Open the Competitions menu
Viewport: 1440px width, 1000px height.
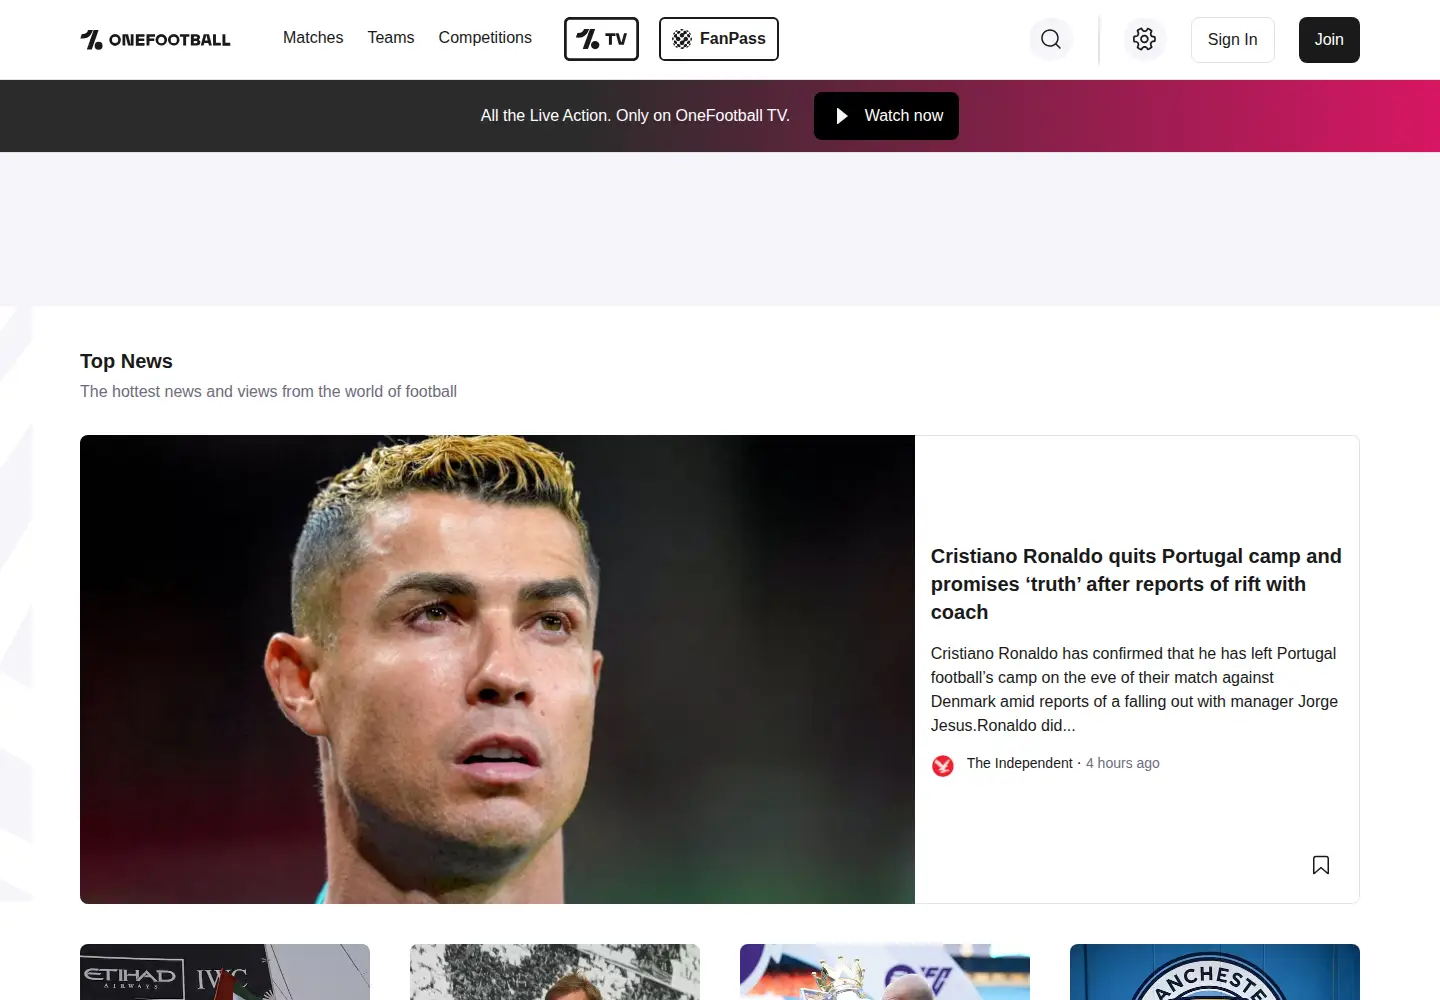[485, 38]
